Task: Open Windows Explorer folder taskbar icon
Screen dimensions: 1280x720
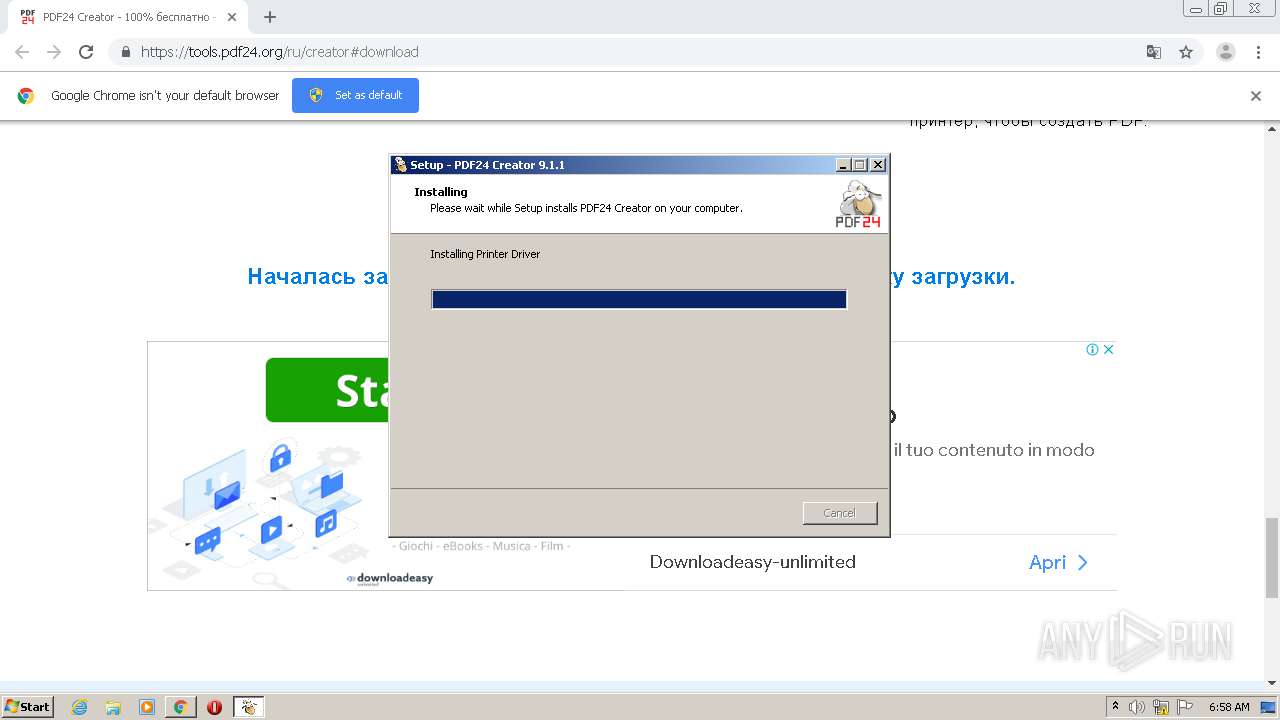Action: tap(113, 707)
